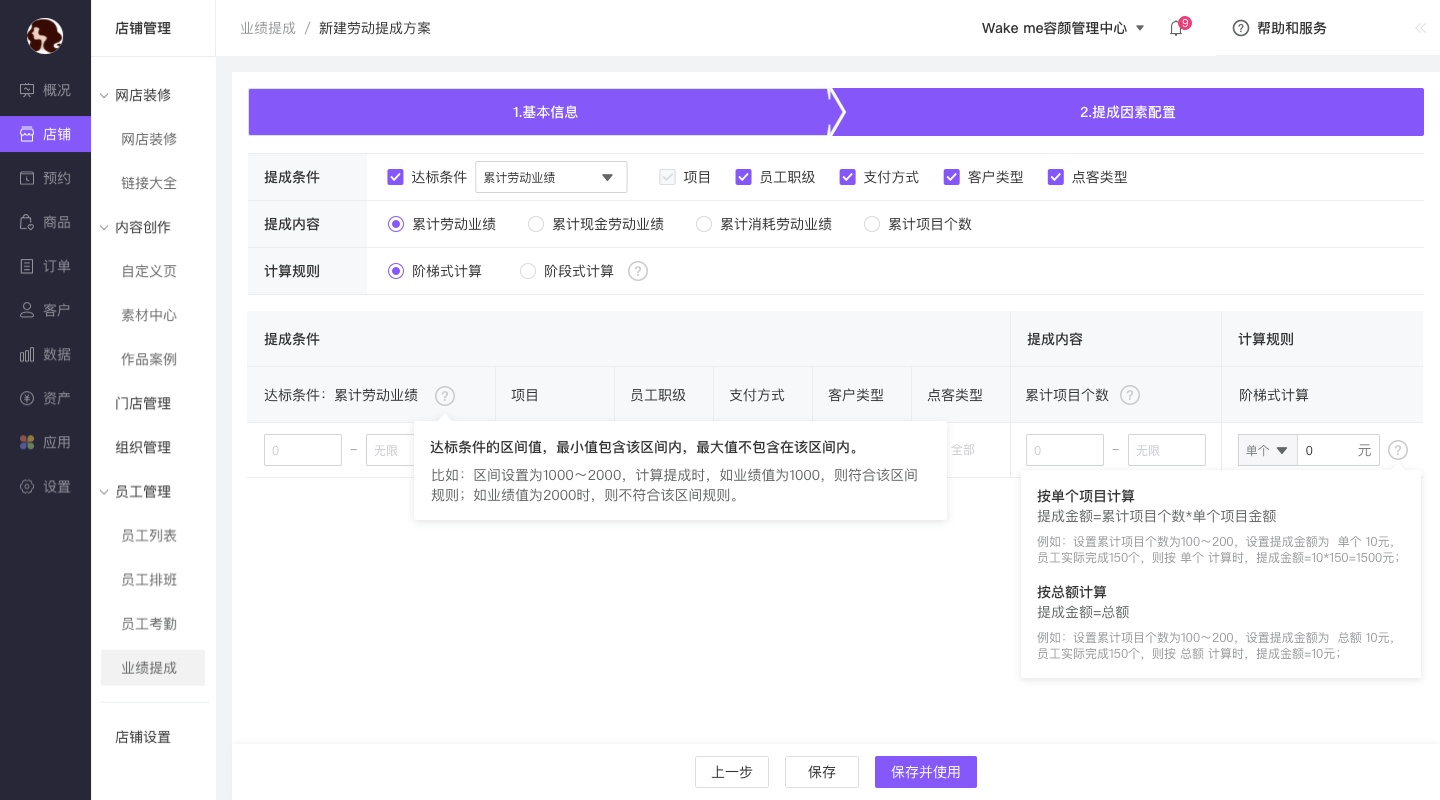Choose 阶梯式计算 calculation rule
Screen dimensions: 1440x800
point(395,271)
